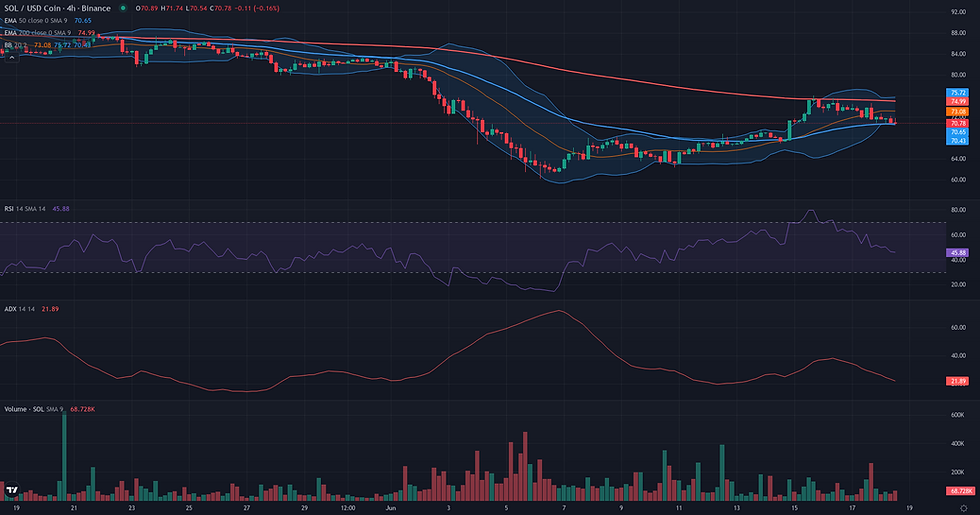Select the BB 20 2 indicator legend
The height and width of the screenshot is (515, 980).
16,45
